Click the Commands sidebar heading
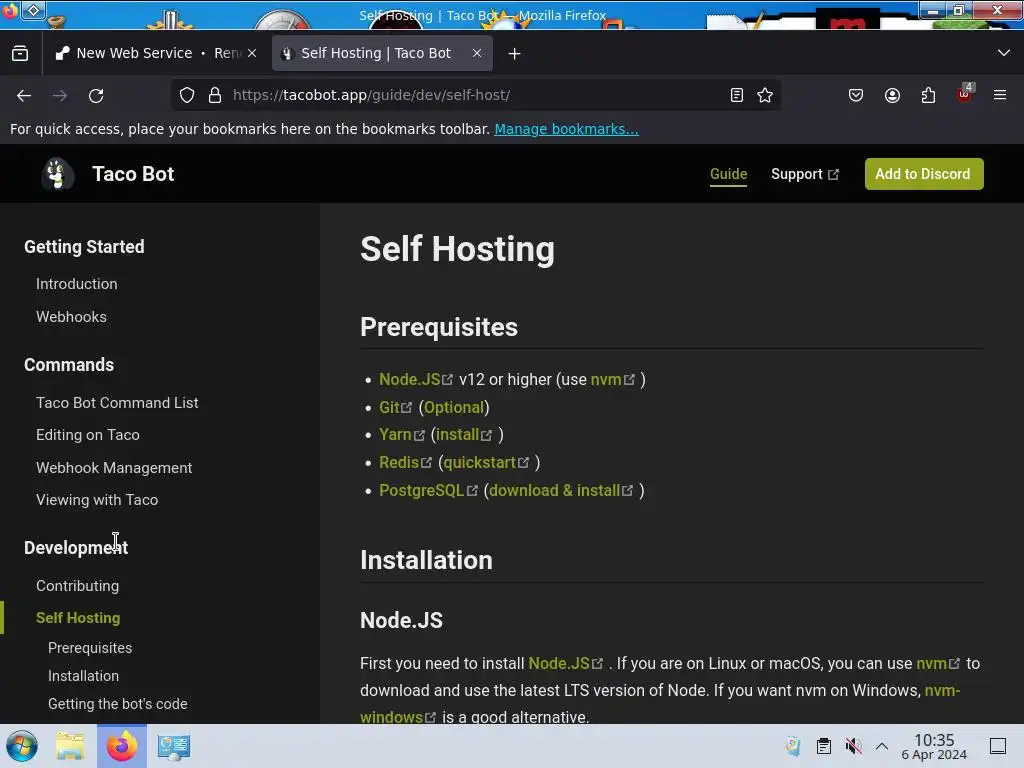 [x=69, y=365]
